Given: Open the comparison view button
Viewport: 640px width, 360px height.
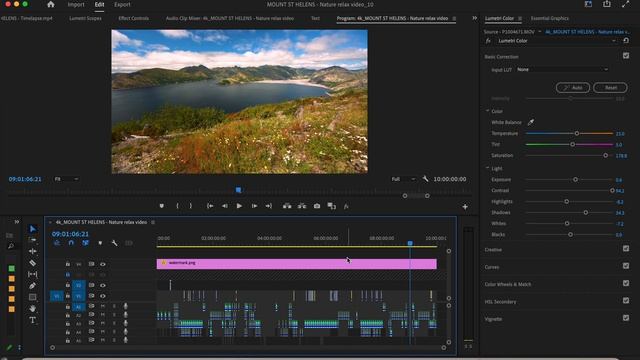Looking at the screenshot, I should pos(331,206).
